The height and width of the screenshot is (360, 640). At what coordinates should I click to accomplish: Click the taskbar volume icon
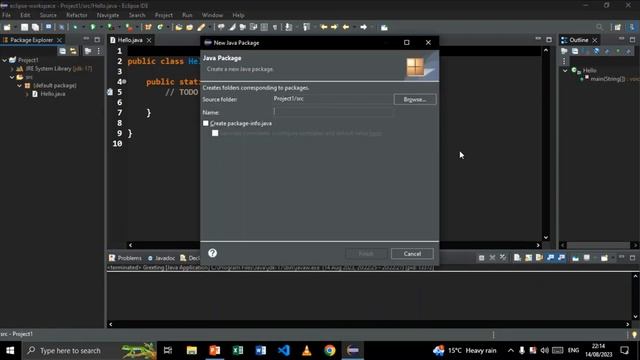click(x=544, y=350)
